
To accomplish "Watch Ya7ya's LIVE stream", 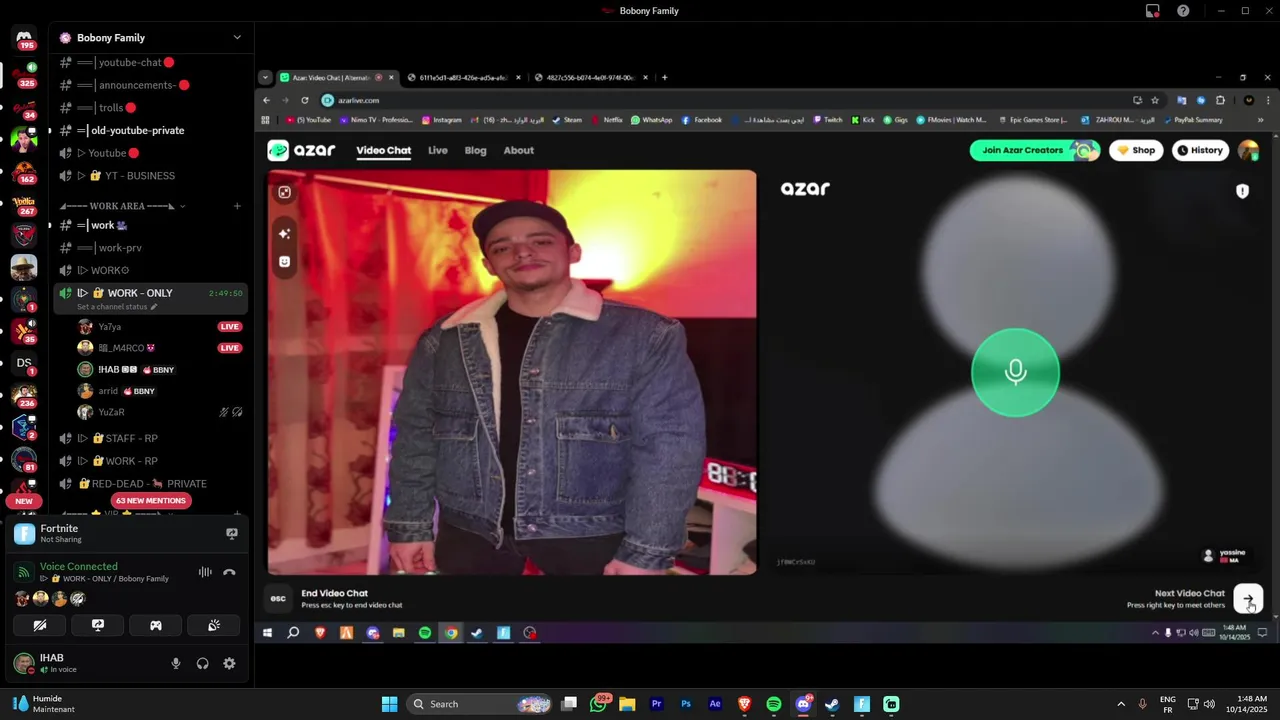I will [x=230, y=327].
